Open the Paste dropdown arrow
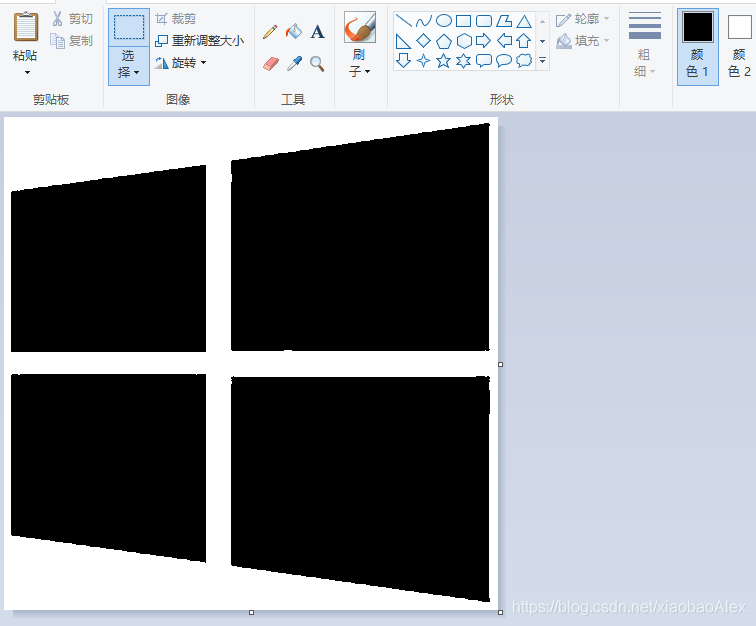Image resolution: width=756 pixels, height=626 pixels. [27, 72]
